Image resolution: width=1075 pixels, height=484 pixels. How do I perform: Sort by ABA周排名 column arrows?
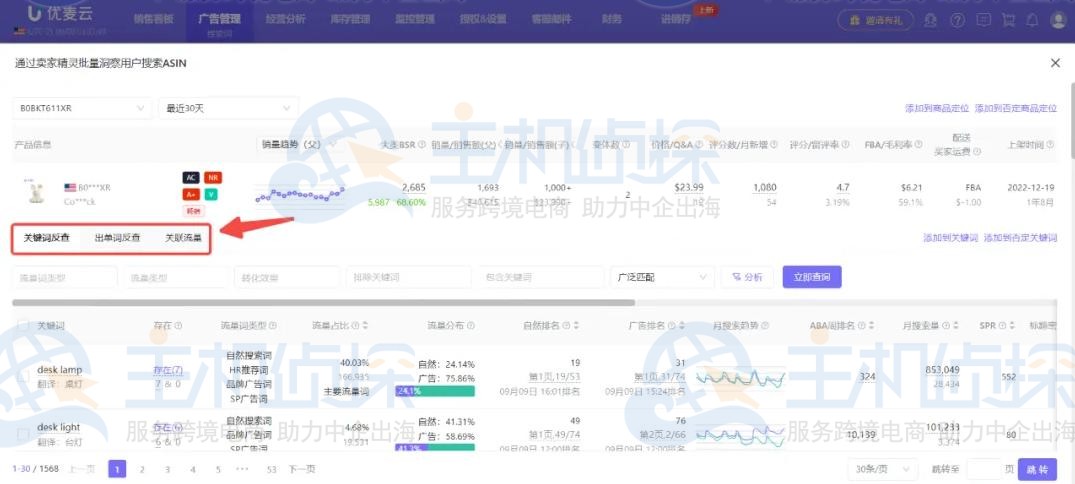[872, 326]
